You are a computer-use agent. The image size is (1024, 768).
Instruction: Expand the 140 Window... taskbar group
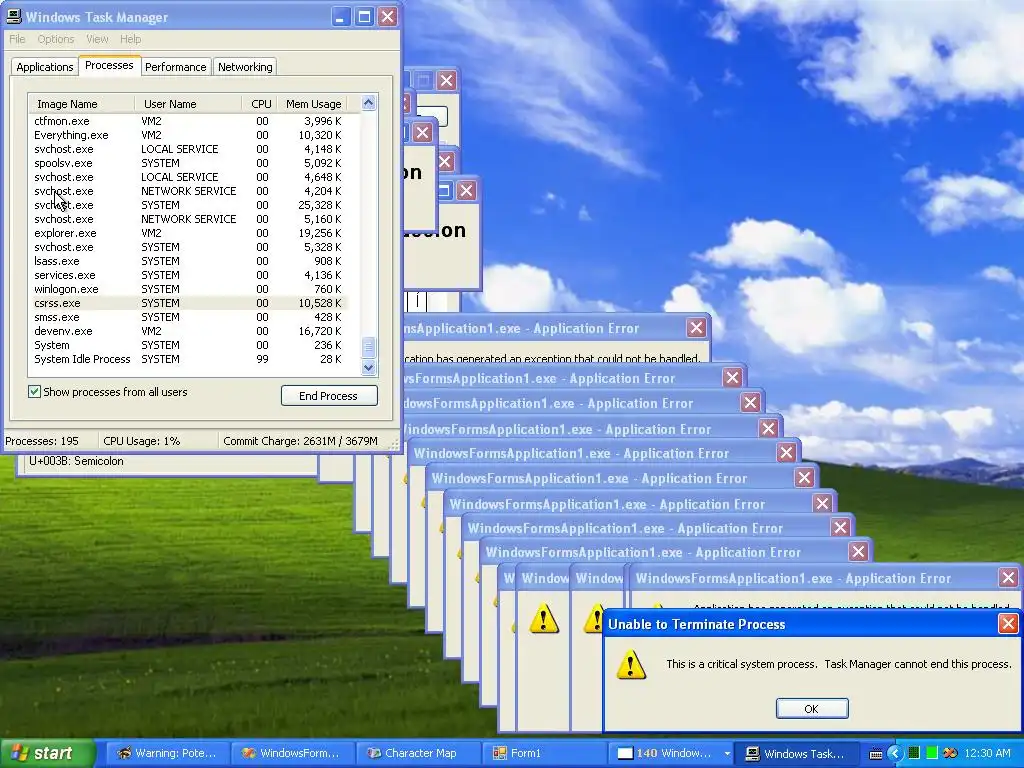pos(672,753)
